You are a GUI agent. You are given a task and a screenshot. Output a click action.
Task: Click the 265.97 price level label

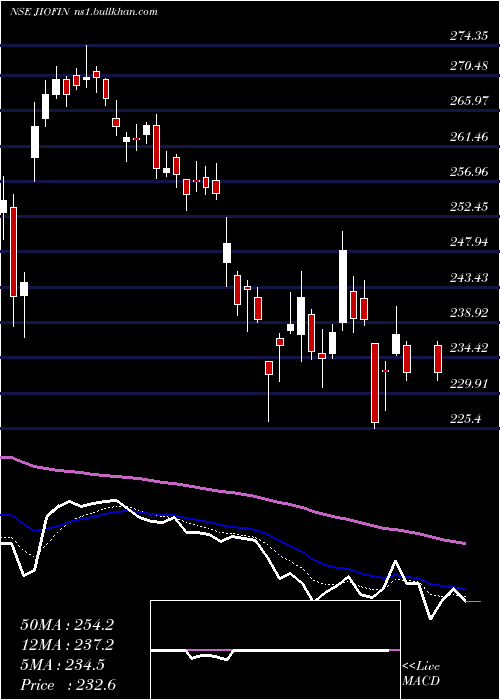[469, 101]
